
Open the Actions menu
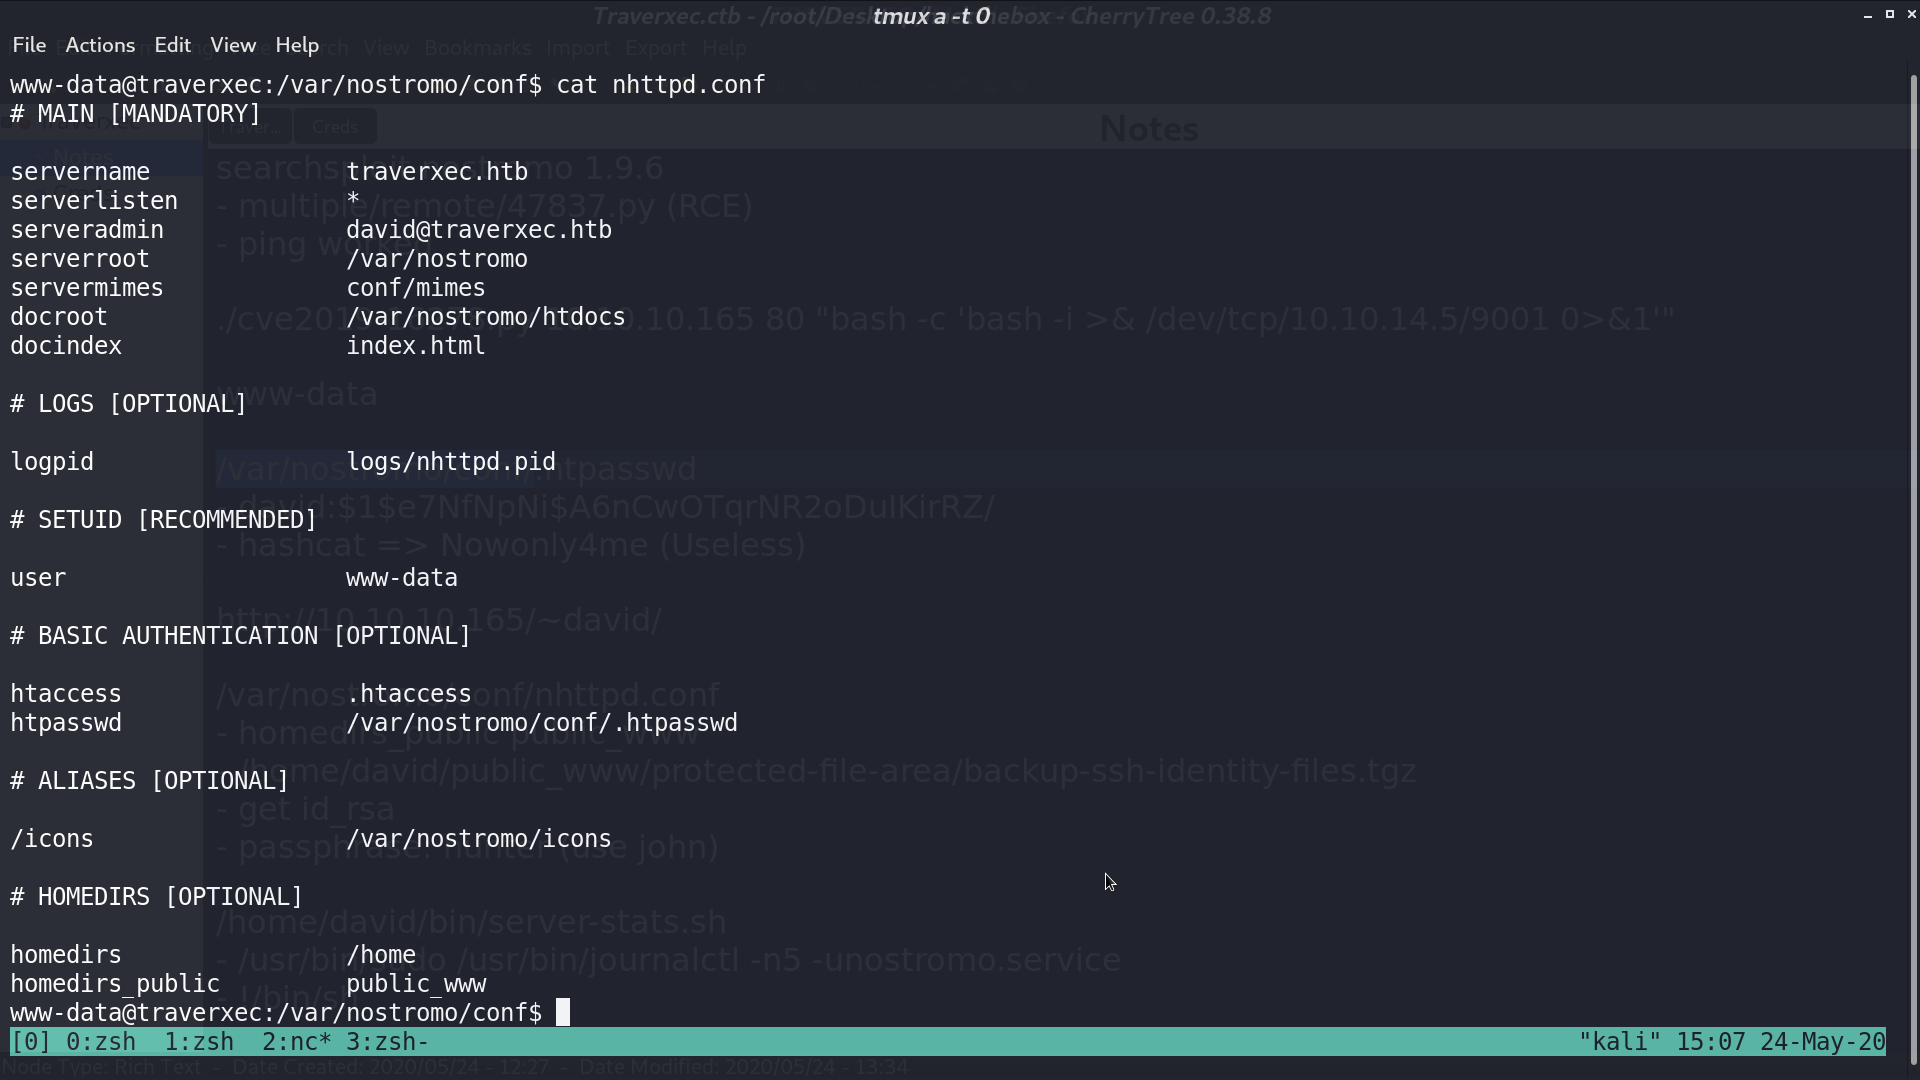tap(100, 45)
